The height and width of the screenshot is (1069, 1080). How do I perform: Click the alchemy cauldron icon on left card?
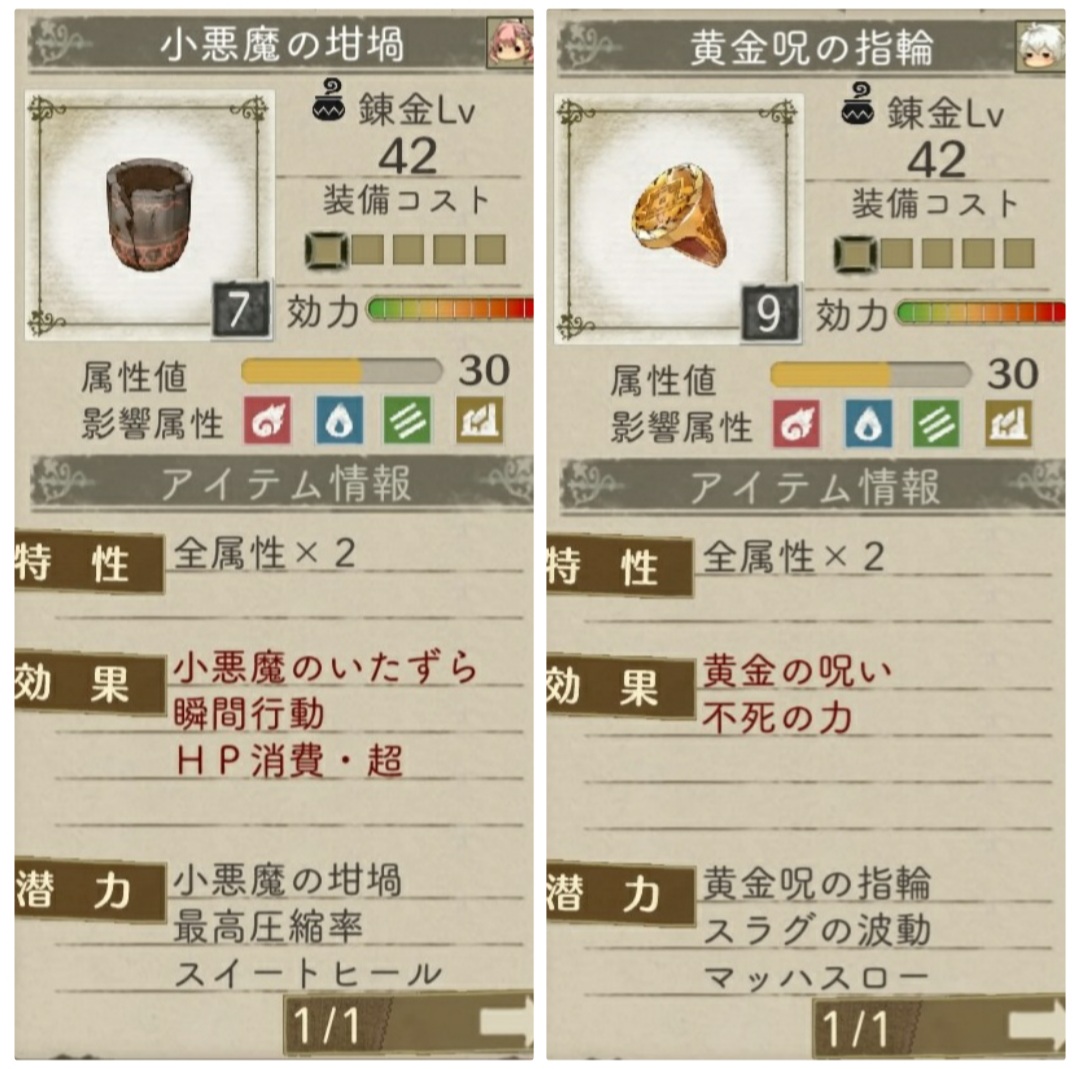pyautogui.click(x=329, y=101)
